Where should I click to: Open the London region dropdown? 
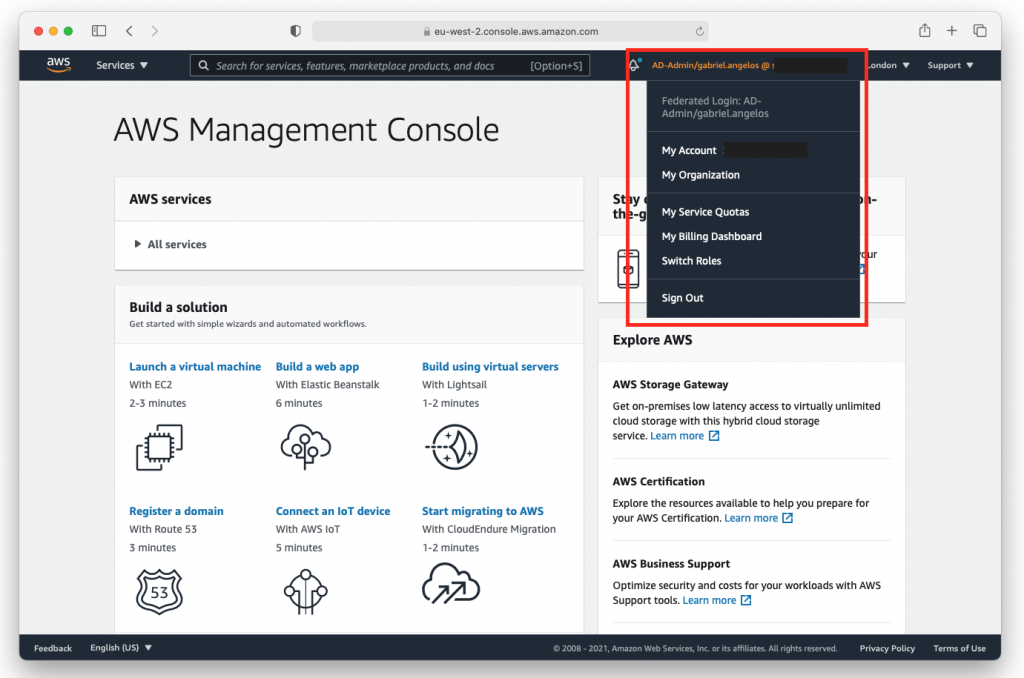pos(888,65)
